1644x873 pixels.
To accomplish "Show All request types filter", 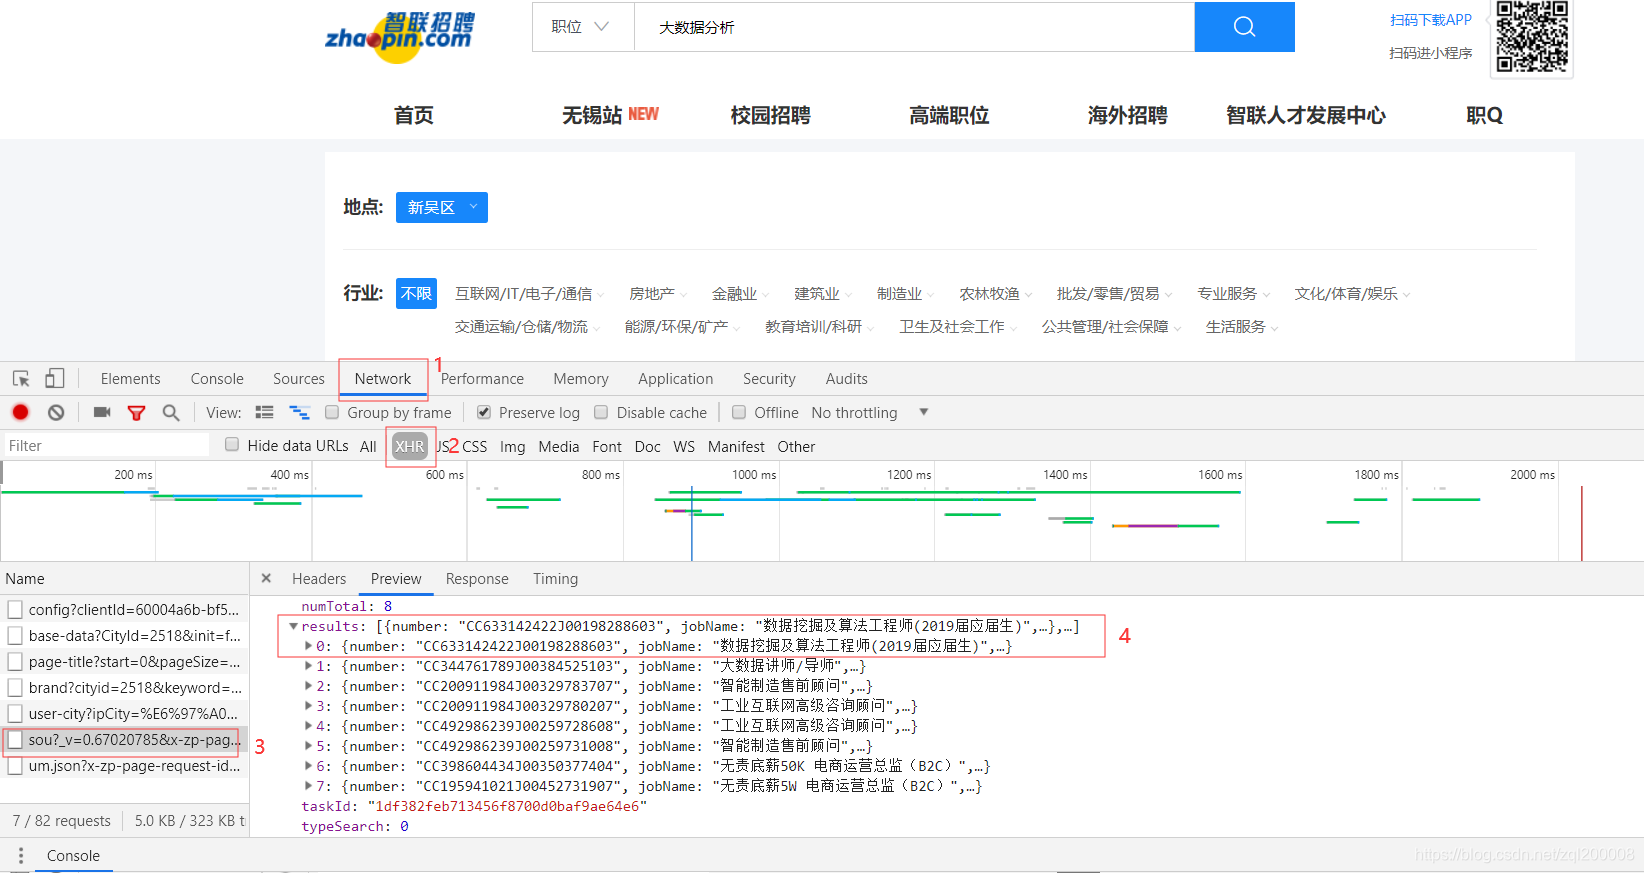I will coord(368,446).
